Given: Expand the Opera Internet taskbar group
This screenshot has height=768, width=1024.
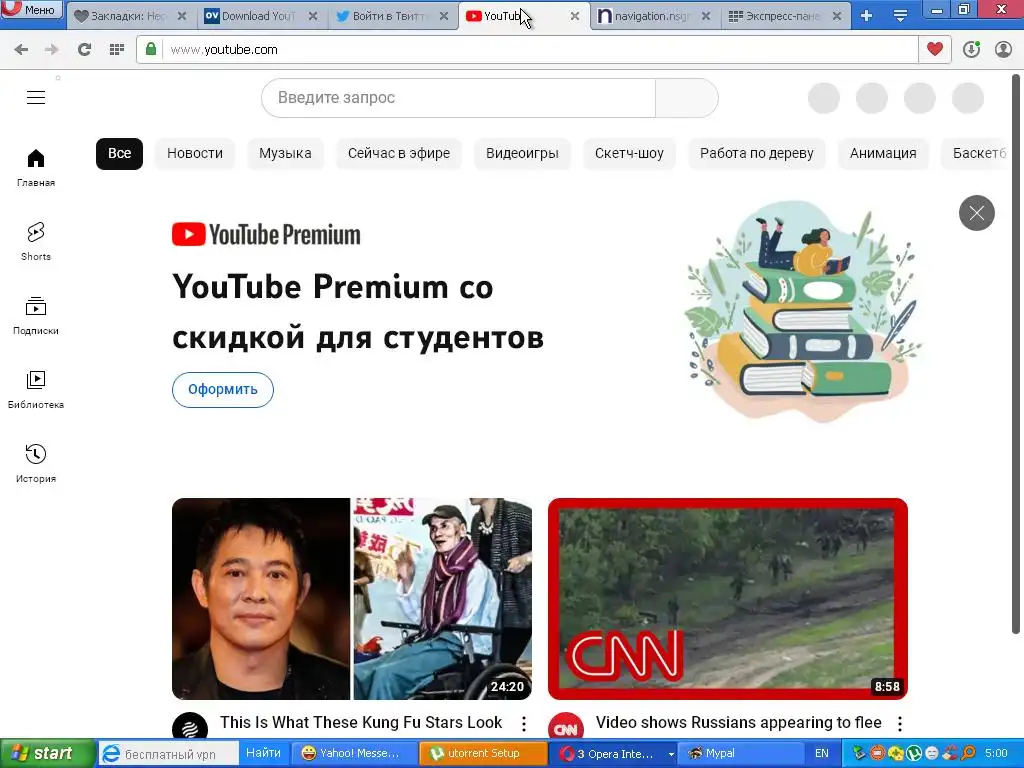Looking at the screenshot, I should pos(613,754).
